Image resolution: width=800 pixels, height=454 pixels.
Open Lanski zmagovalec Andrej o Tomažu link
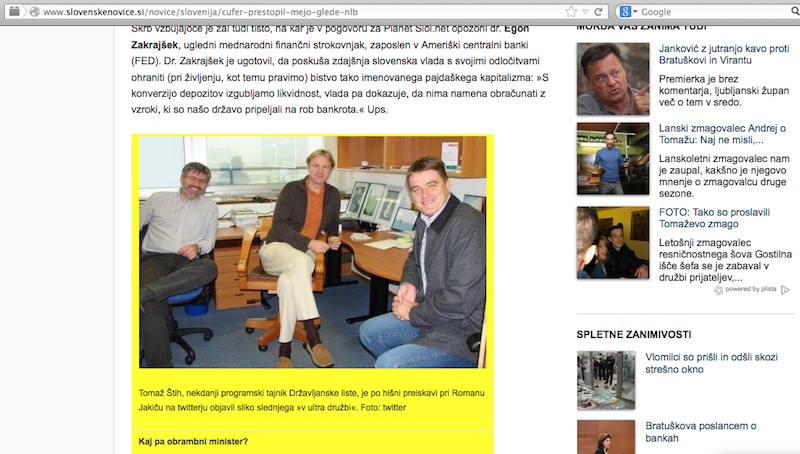[722, 134]
